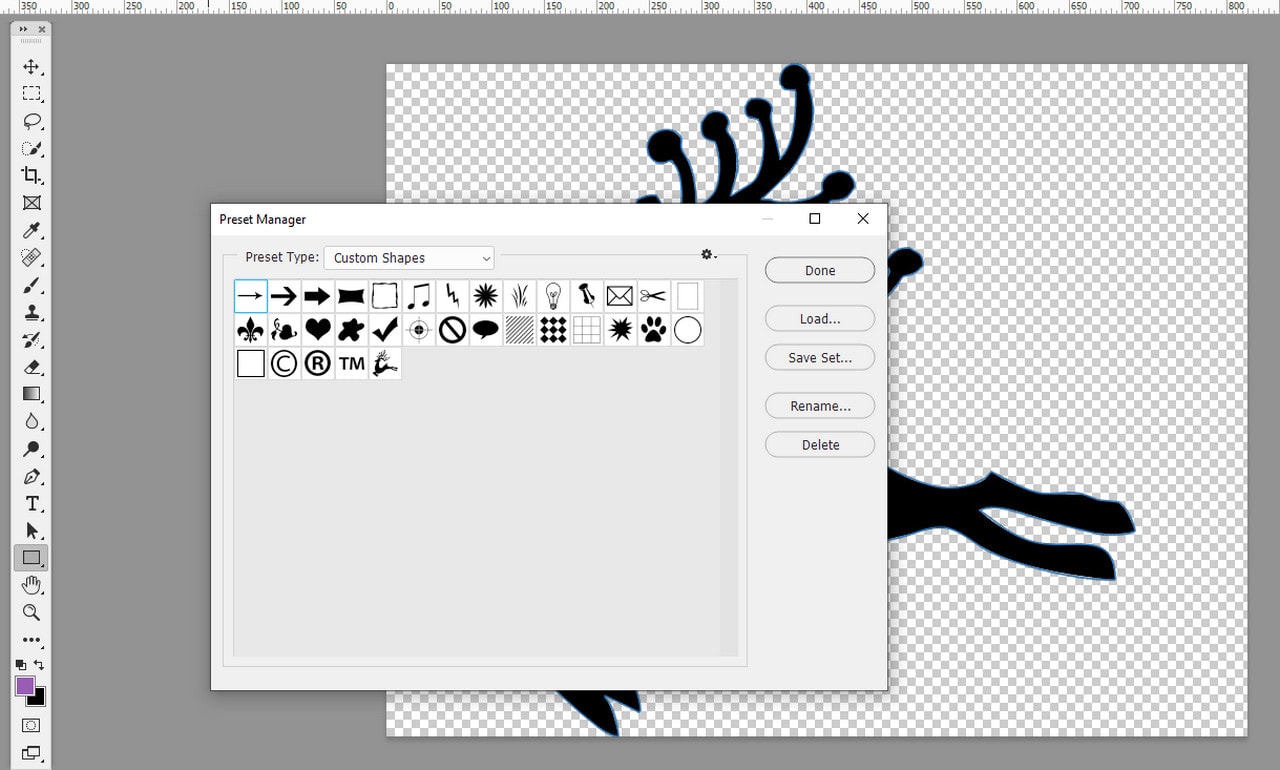The width and height of the screenshot is (1280, 770).
Task: Open the Edit Toolbar three-dots menu
Action: (32, 640)
